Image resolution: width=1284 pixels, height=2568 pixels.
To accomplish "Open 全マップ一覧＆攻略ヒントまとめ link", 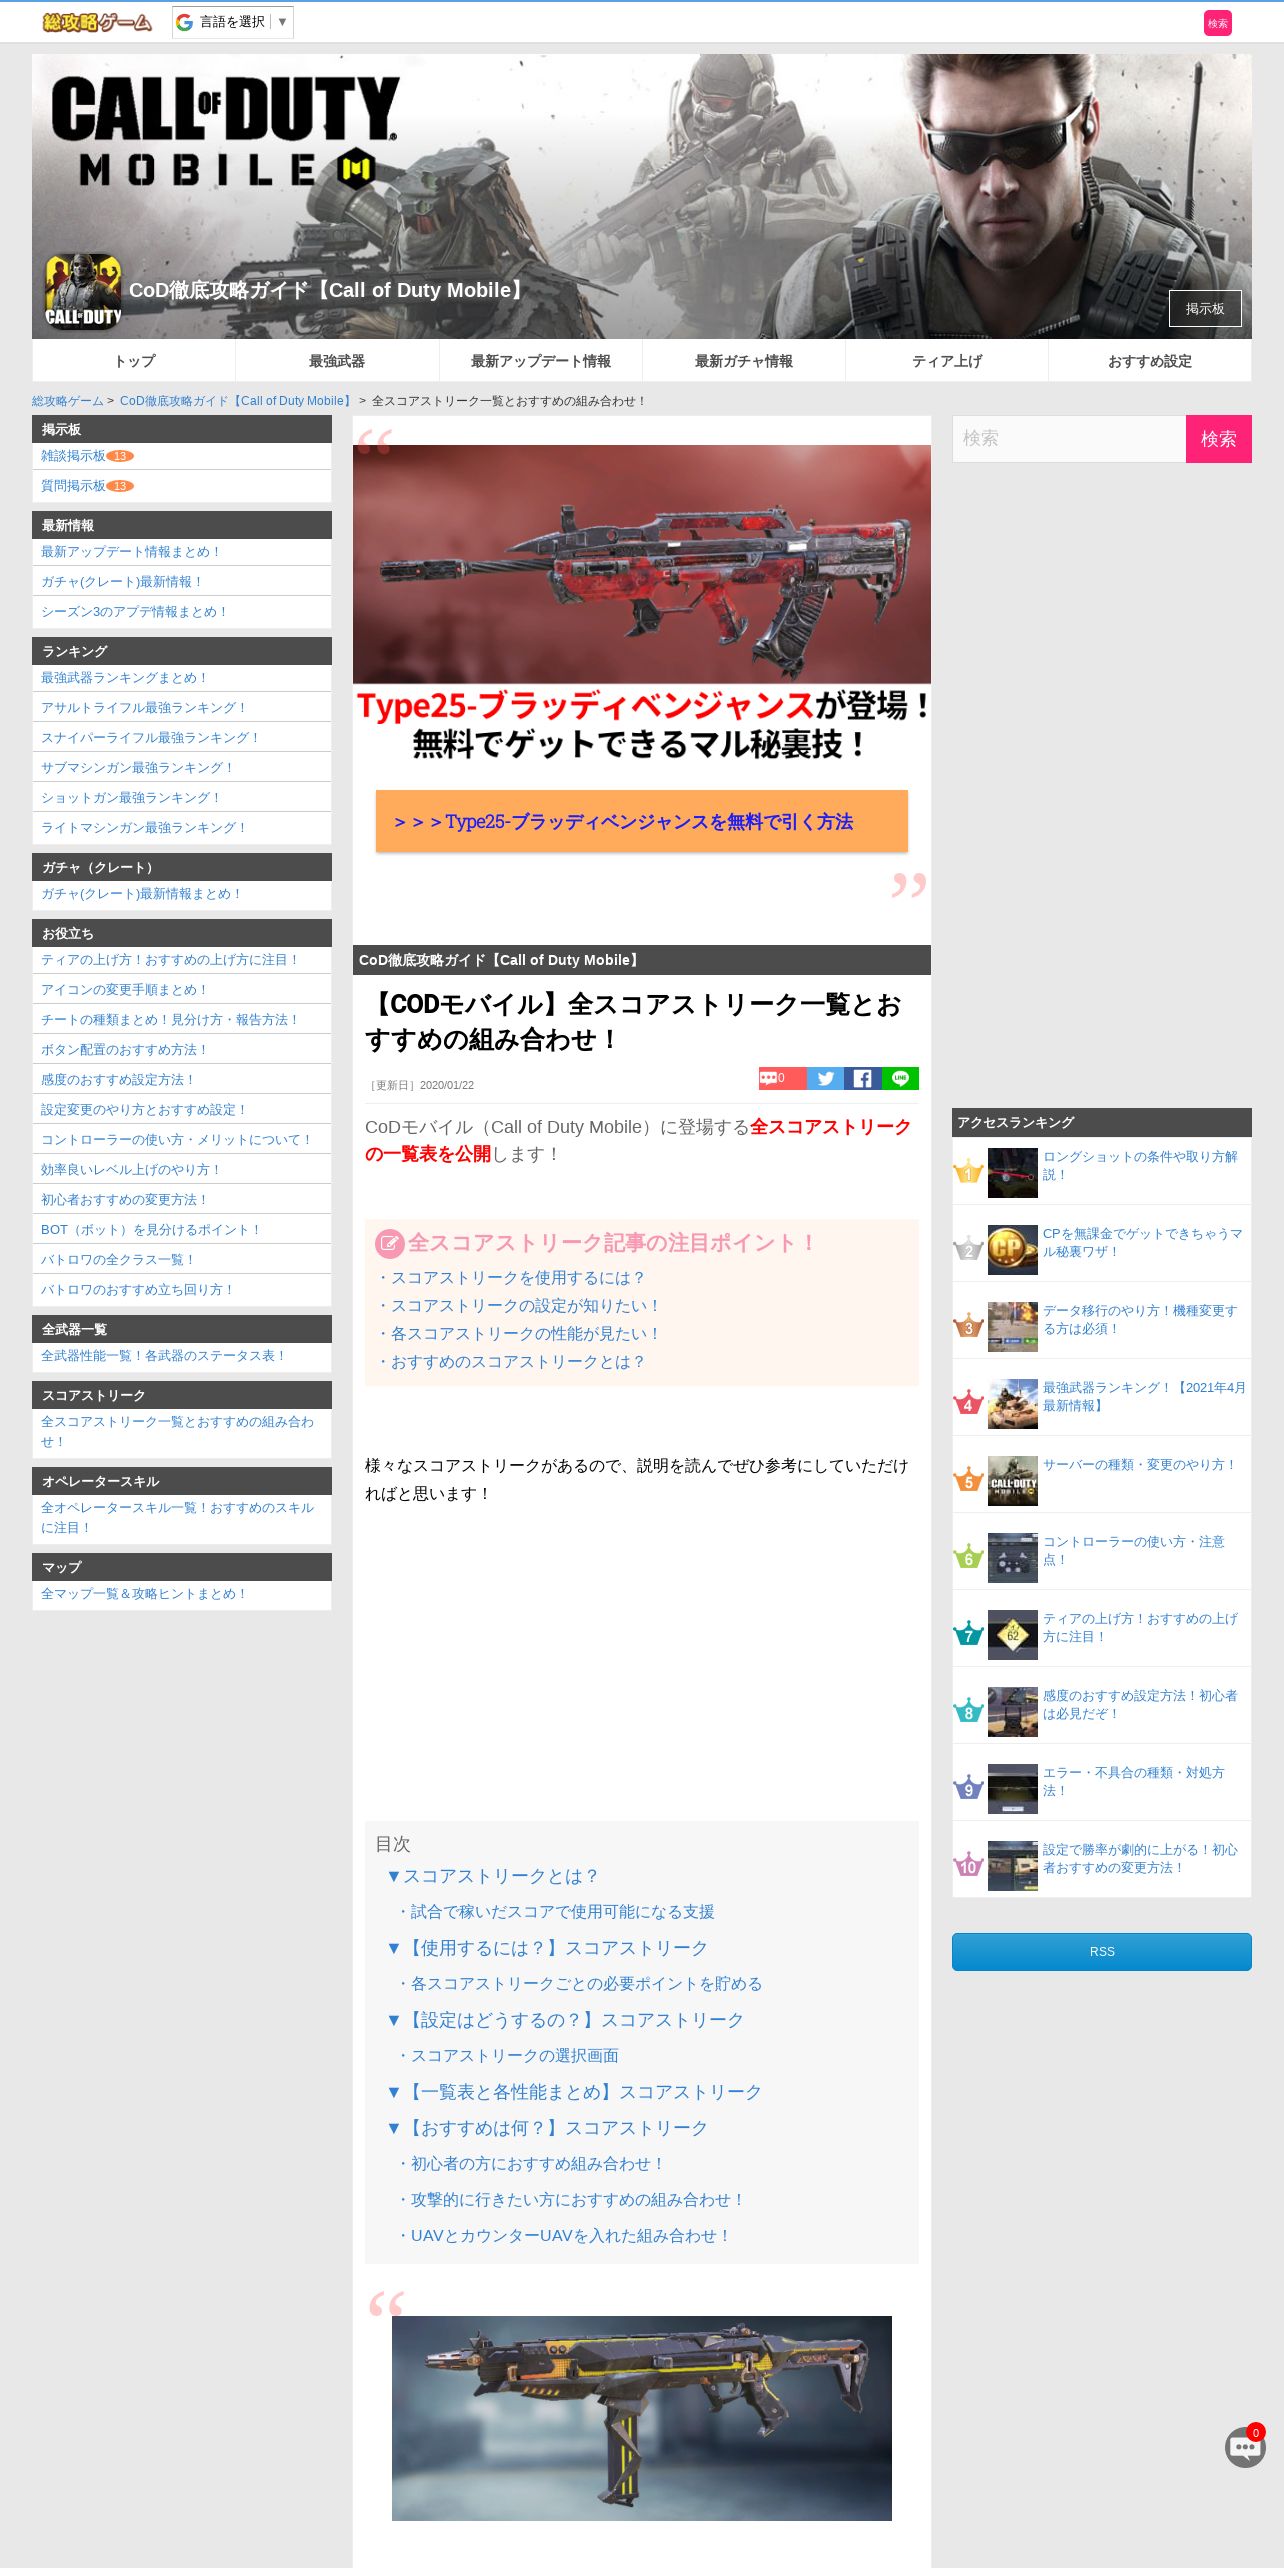I will [144, 1594].
